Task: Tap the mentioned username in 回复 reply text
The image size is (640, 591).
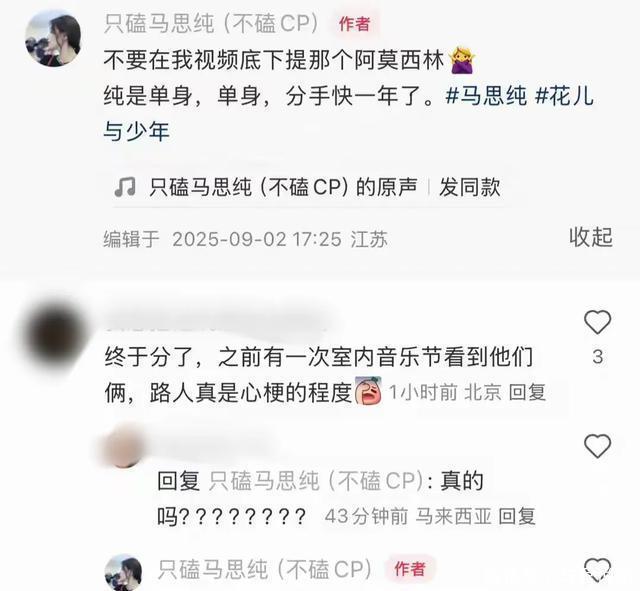Action: (x=316, y=481)
